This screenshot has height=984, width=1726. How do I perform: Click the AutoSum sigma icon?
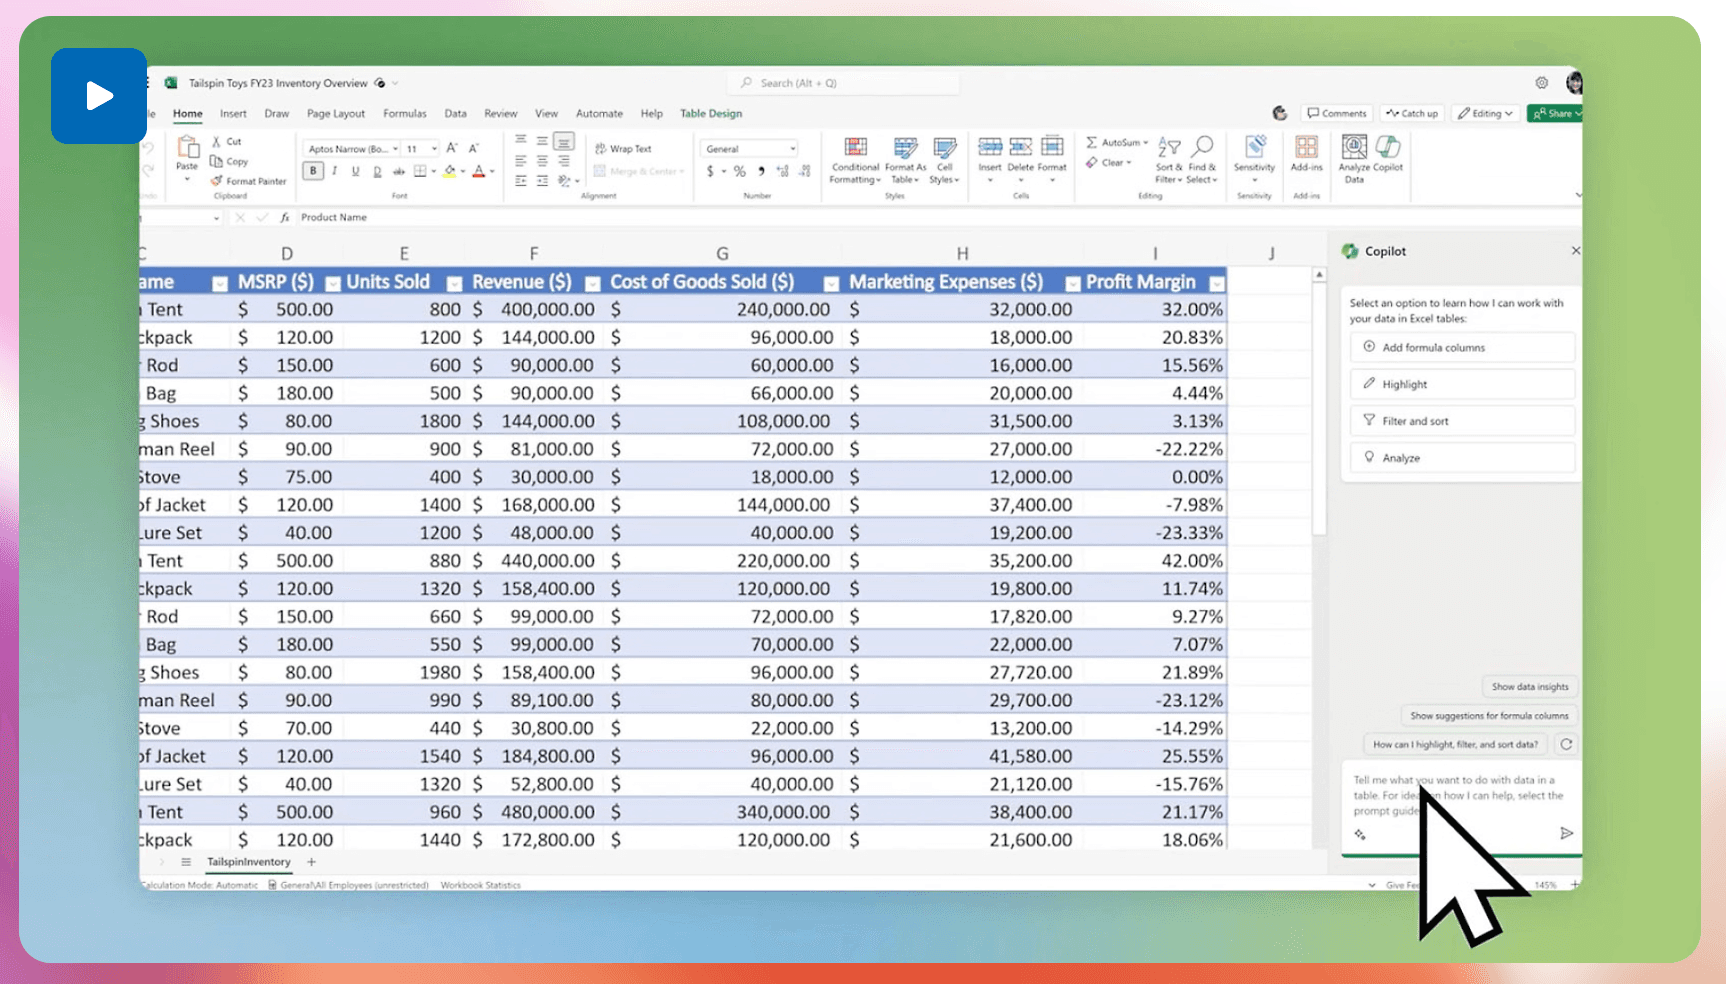tap(1091, 142)
